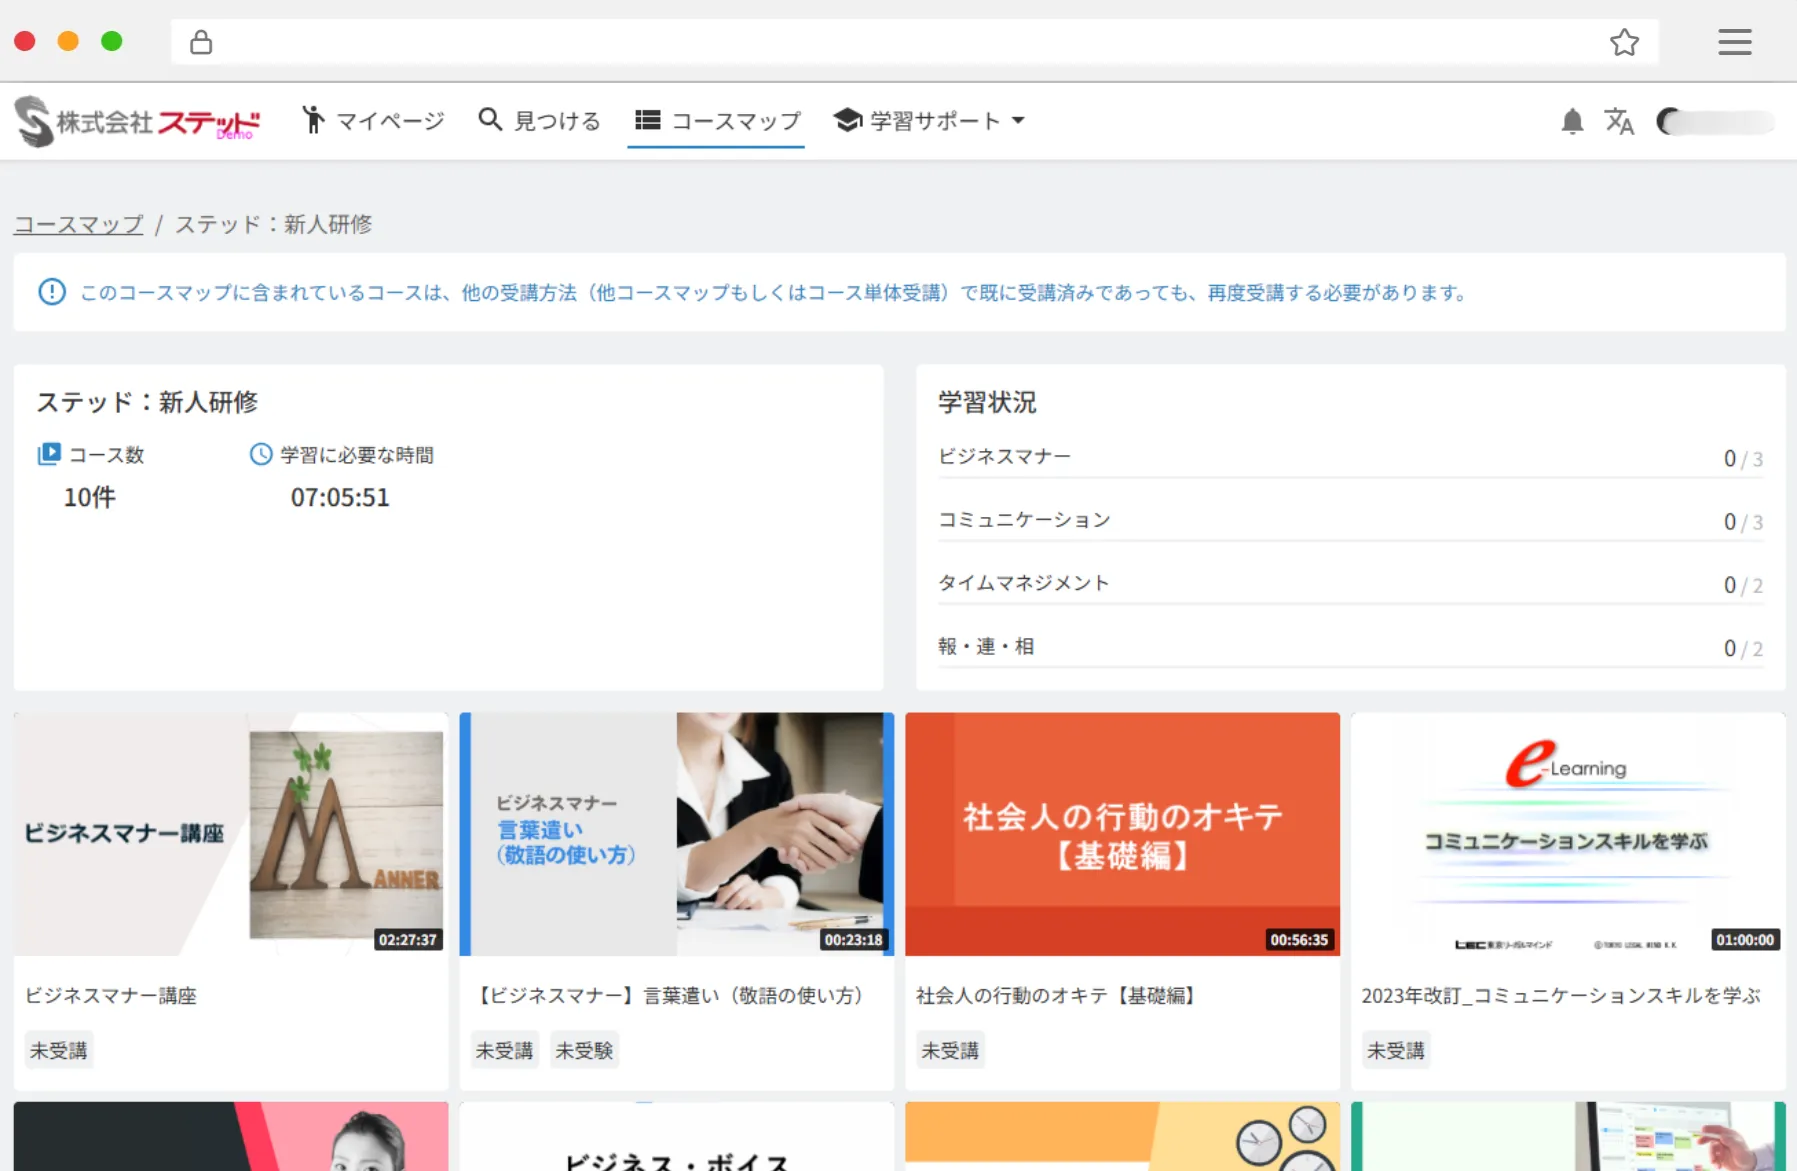Click the 報・連・相 progress row
The height and width of the screenshot is (1171, 1797).
(x=1350, y=647)
